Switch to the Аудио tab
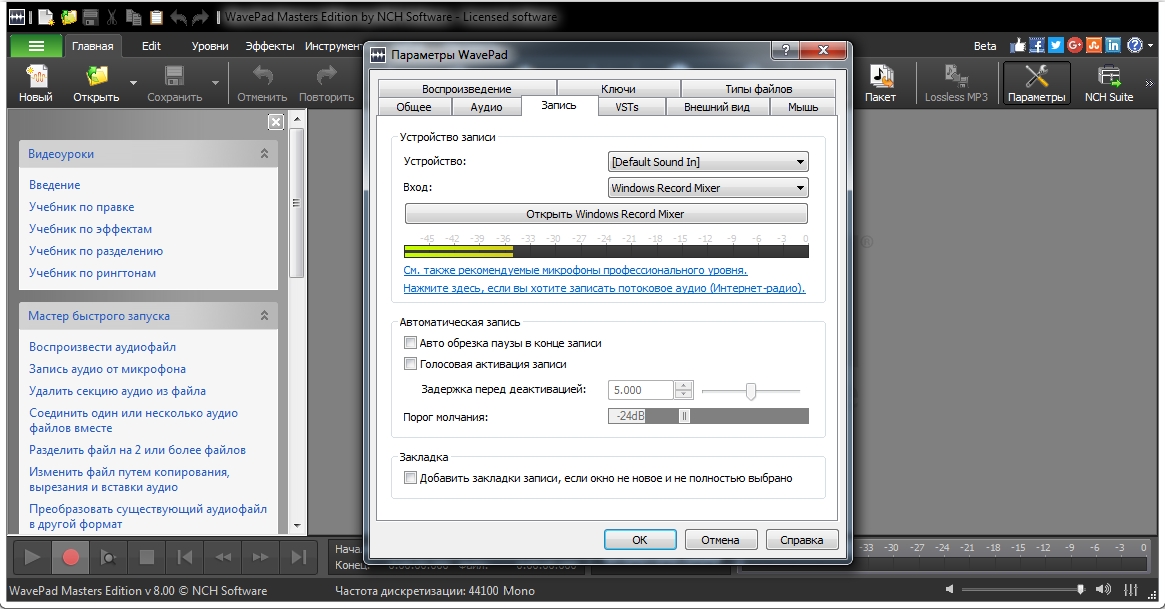Image resolution: width=1165 pixels, height=609 pixels. [x=487, y=107]
